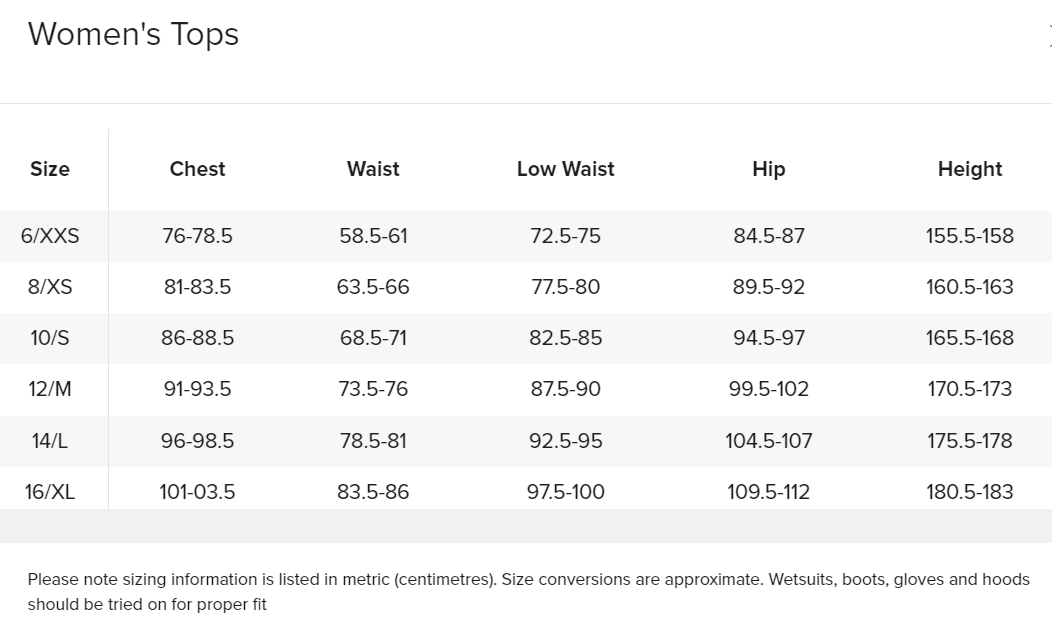Select the Hip column header
Viewport: 1052px width, 624px height.
[x=769, y=169]
